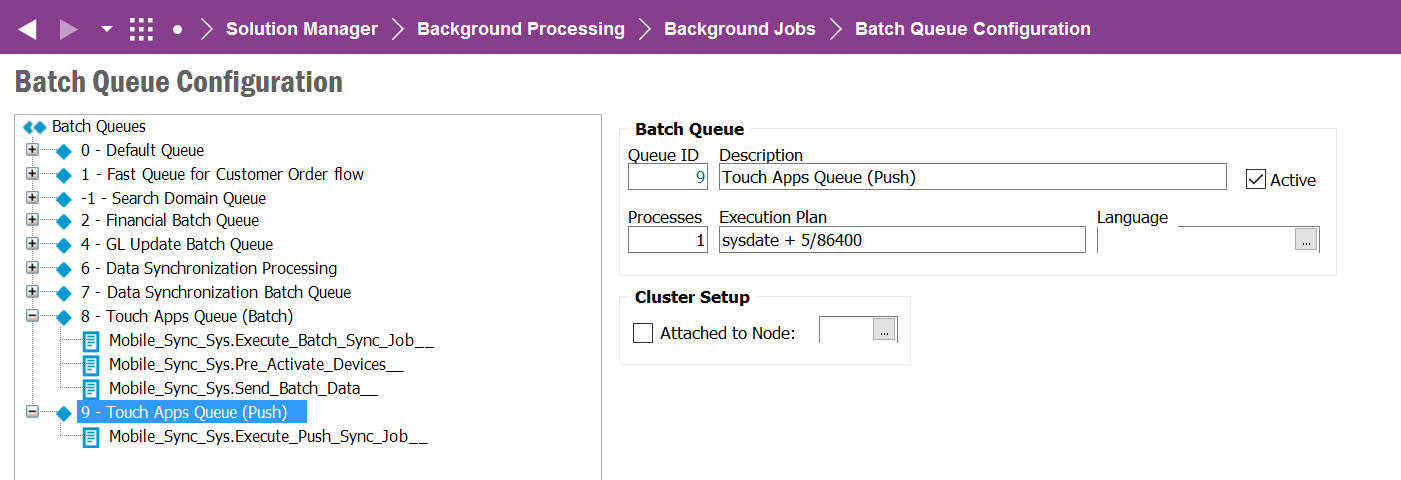Open the Attached to Node lookup button

click(884, 331)
